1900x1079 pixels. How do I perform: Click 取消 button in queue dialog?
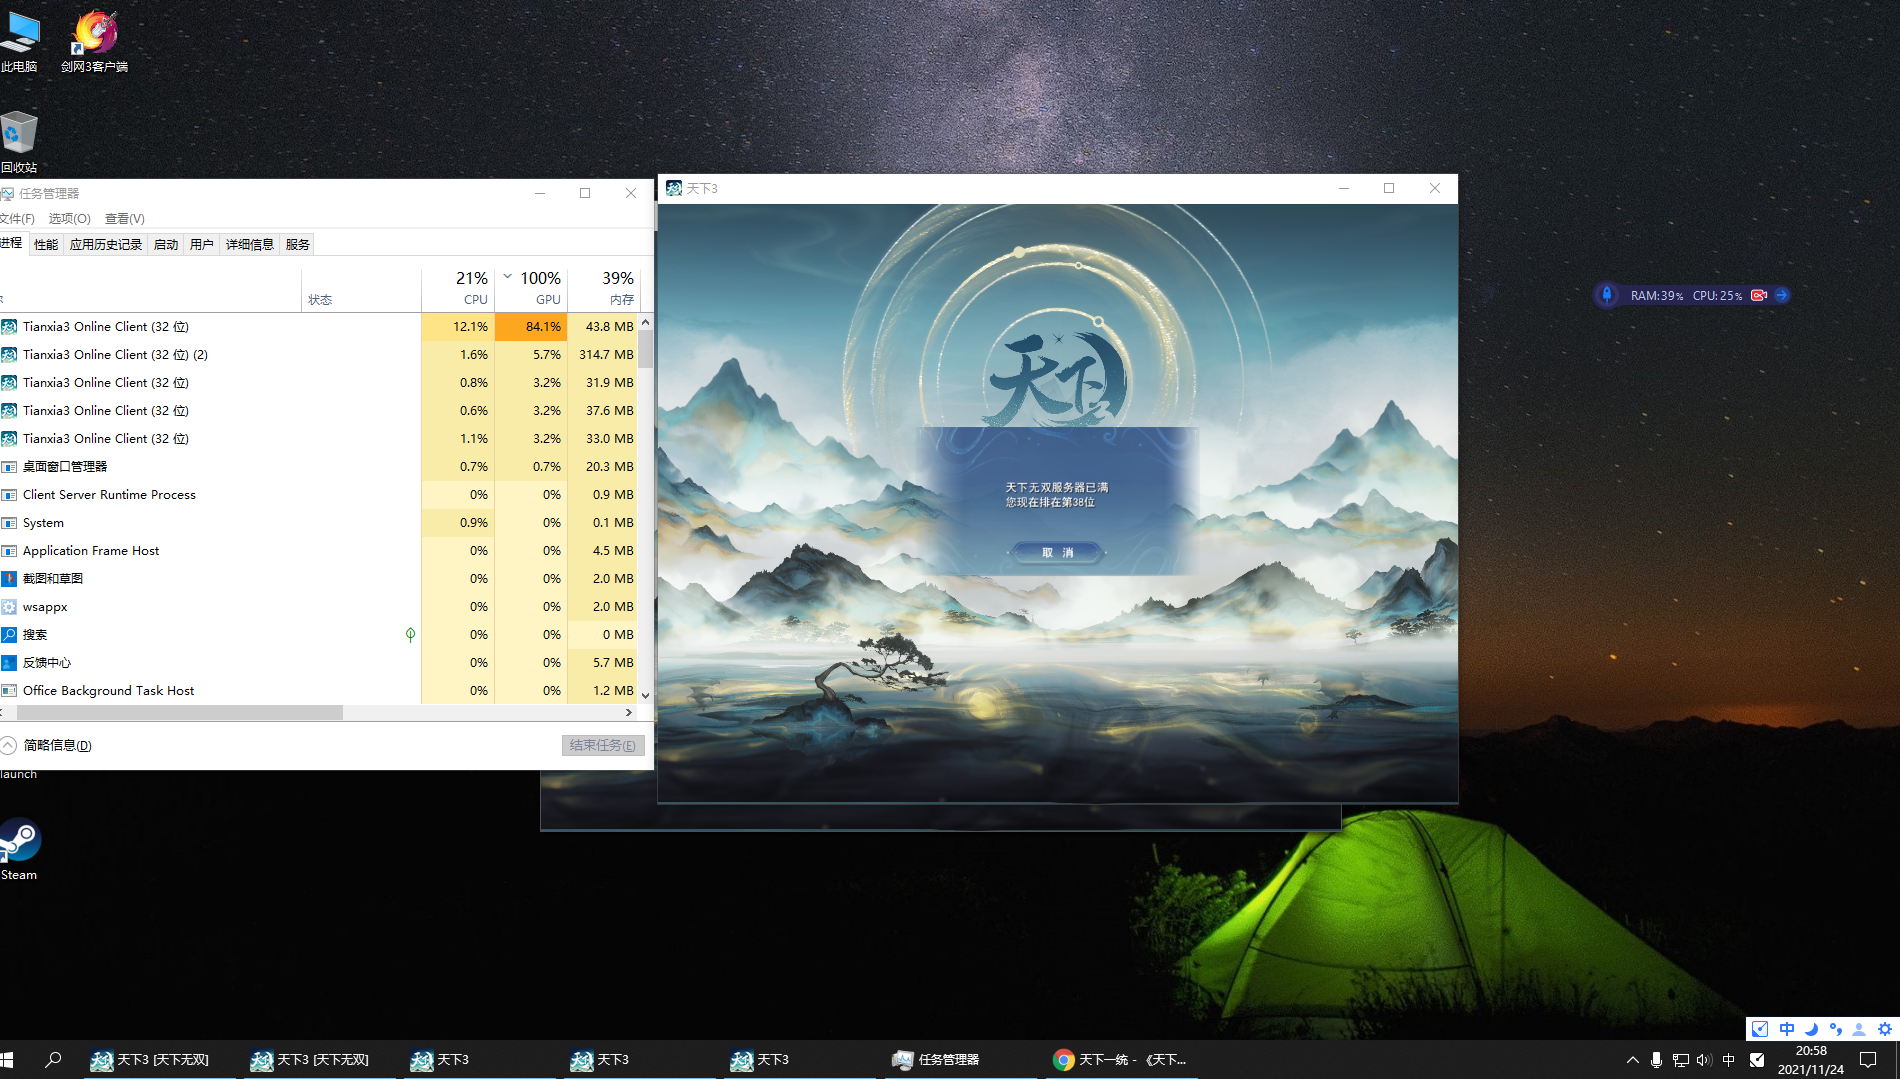tap(1057, 552)
